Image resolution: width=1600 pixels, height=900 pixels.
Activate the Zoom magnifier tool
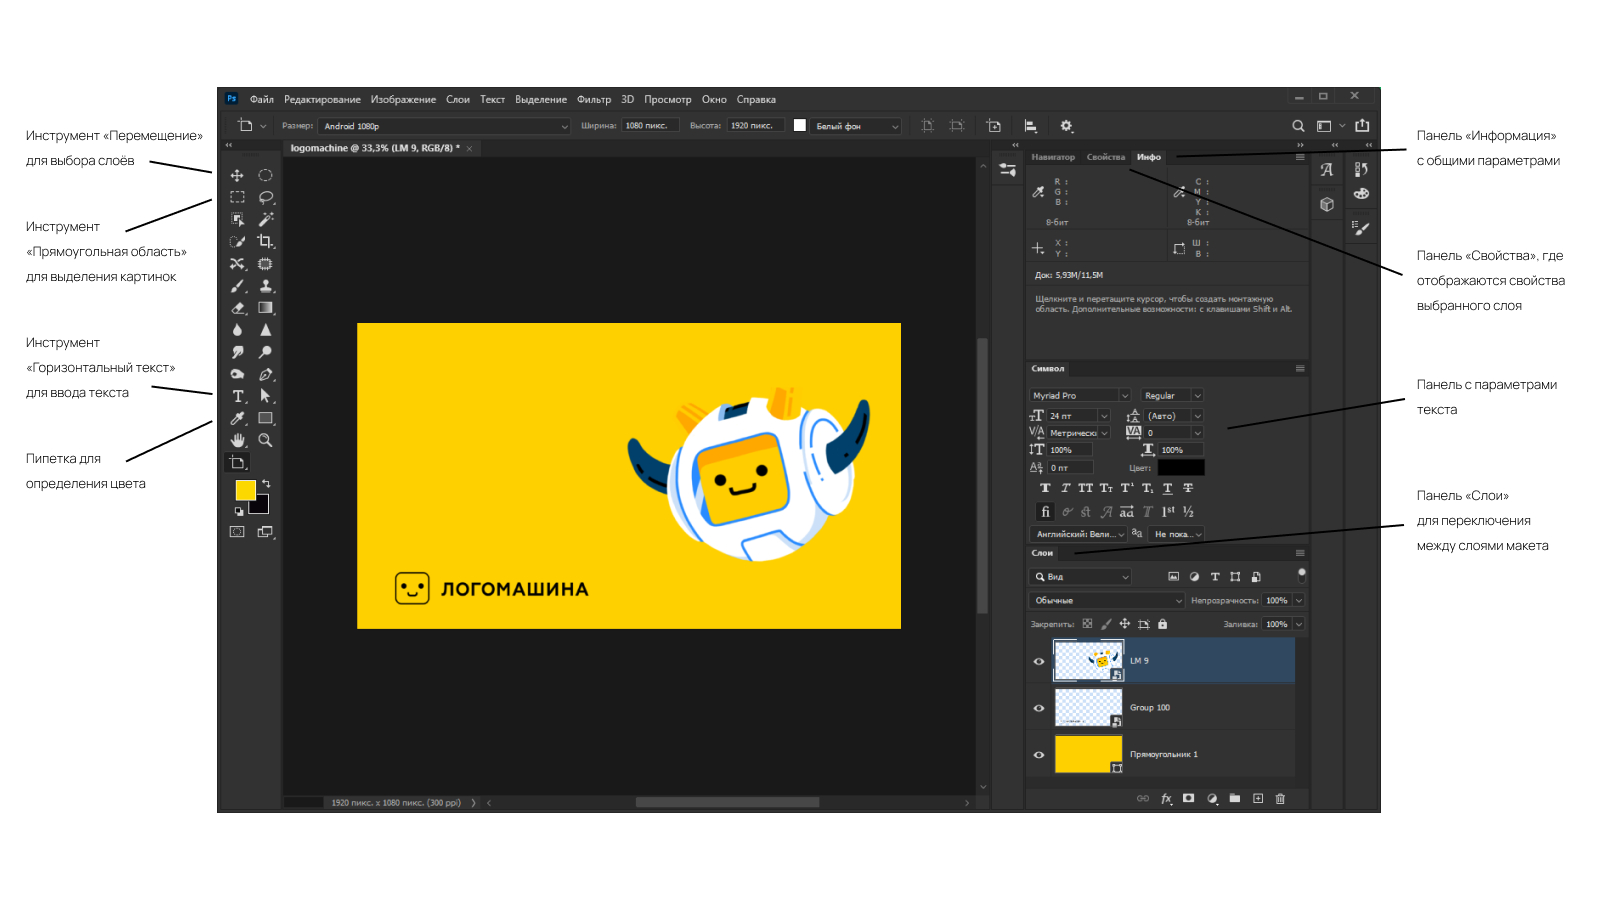[265, 440]
